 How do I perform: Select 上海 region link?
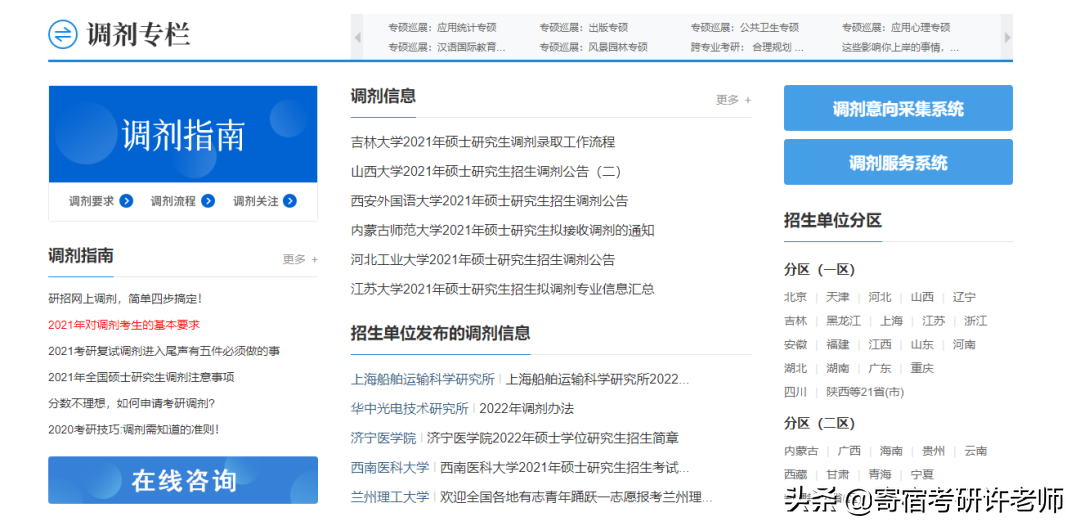891,320
